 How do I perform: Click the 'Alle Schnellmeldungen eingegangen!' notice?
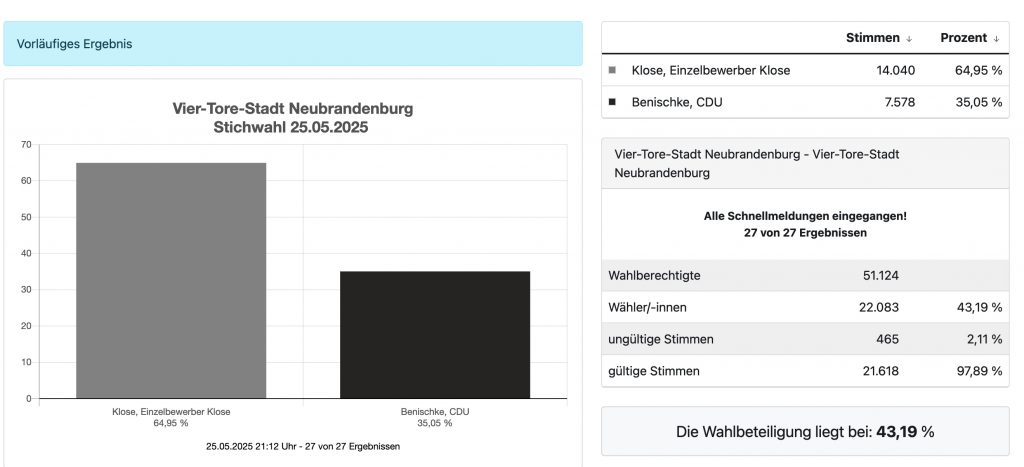804,215
